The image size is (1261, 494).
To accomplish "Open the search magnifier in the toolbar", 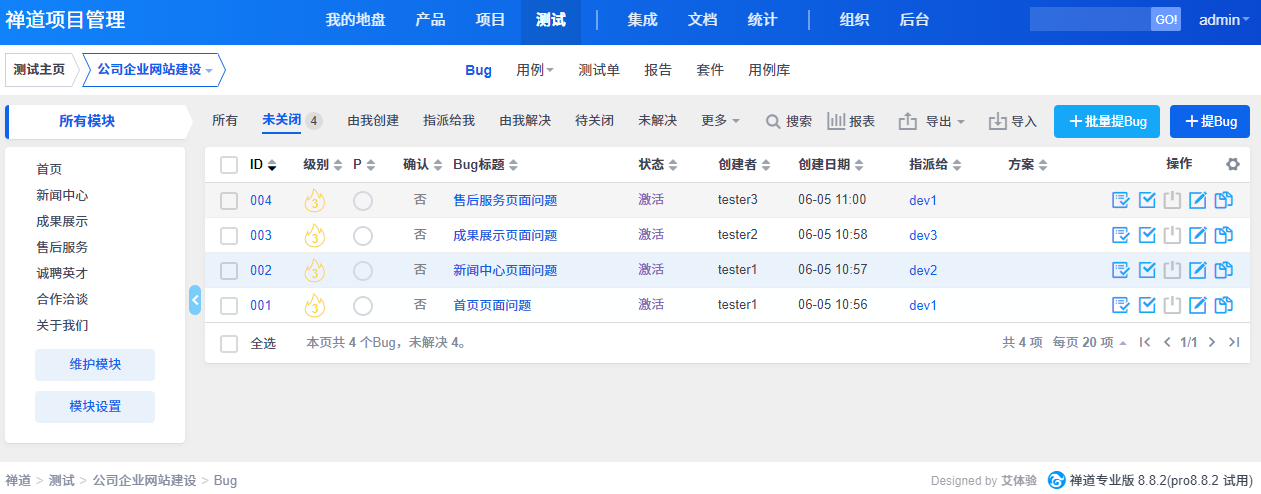I will coord(773,121).
